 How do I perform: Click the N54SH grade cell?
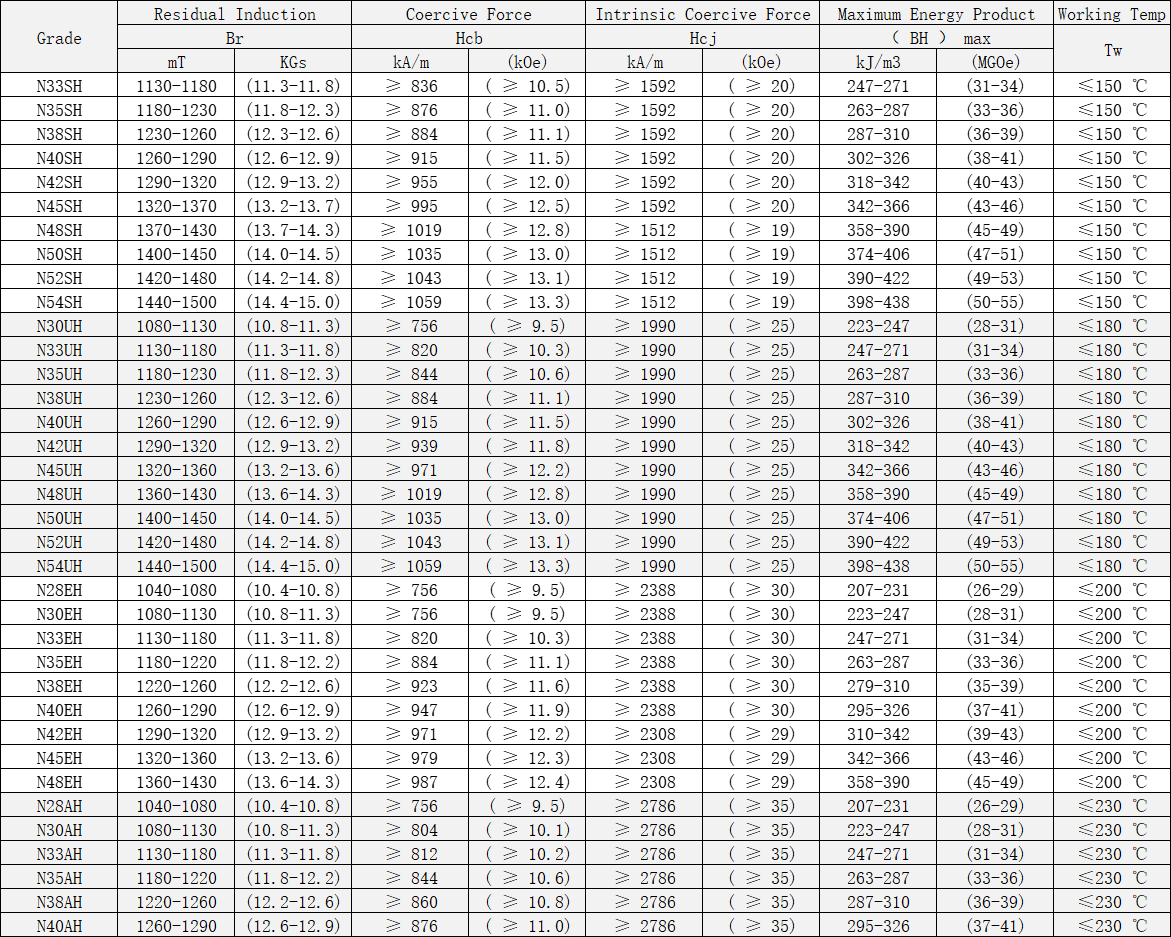[x=59, y=302]
